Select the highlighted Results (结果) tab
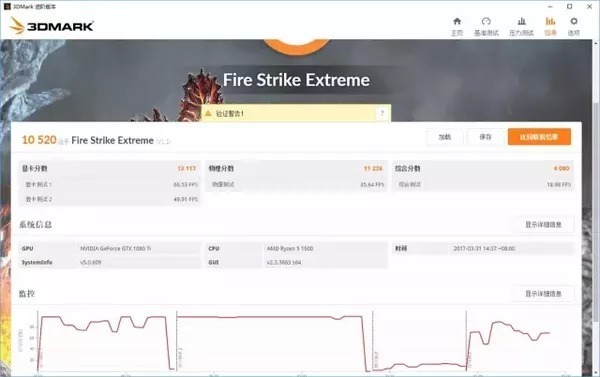 click(550, 26)
